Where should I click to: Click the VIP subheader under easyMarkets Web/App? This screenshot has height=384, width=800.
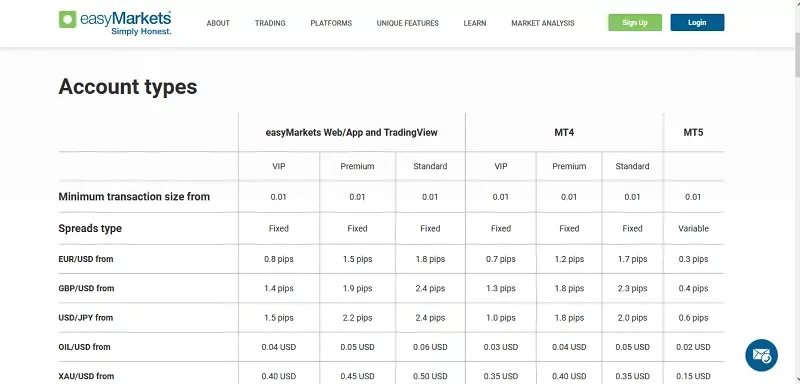tap(279, 166)
